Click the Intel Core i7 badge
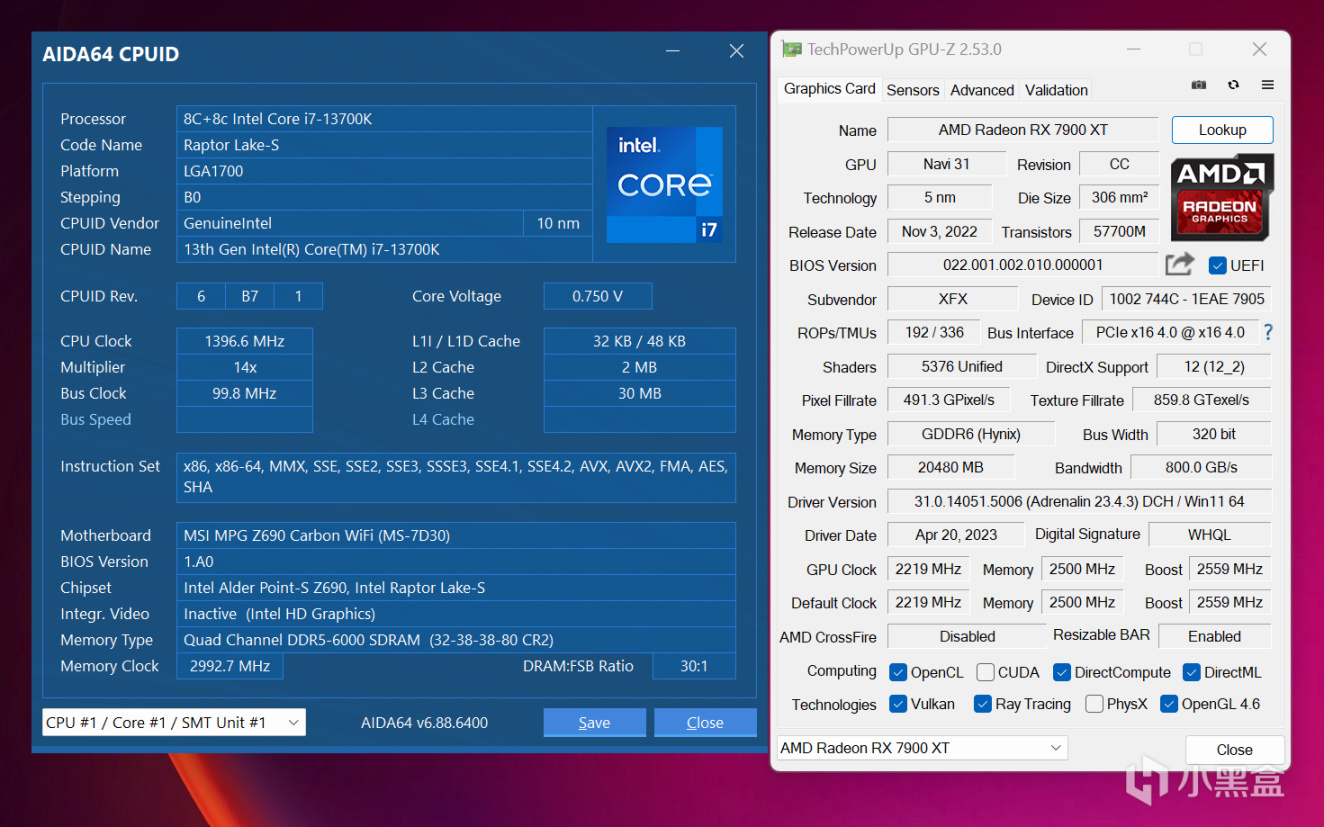1324x827 pixels. click(x=664, y=184)
